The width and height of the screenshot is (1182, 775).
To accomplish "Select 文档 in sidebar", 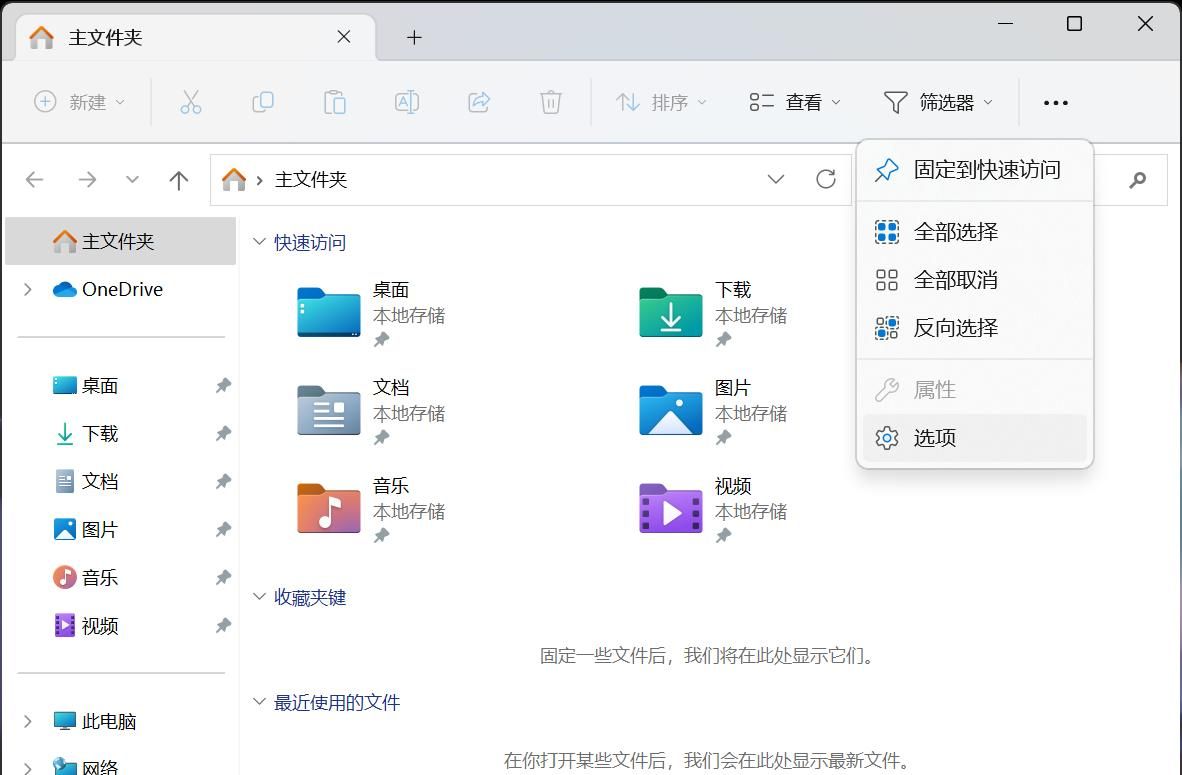I will point(121,481).
